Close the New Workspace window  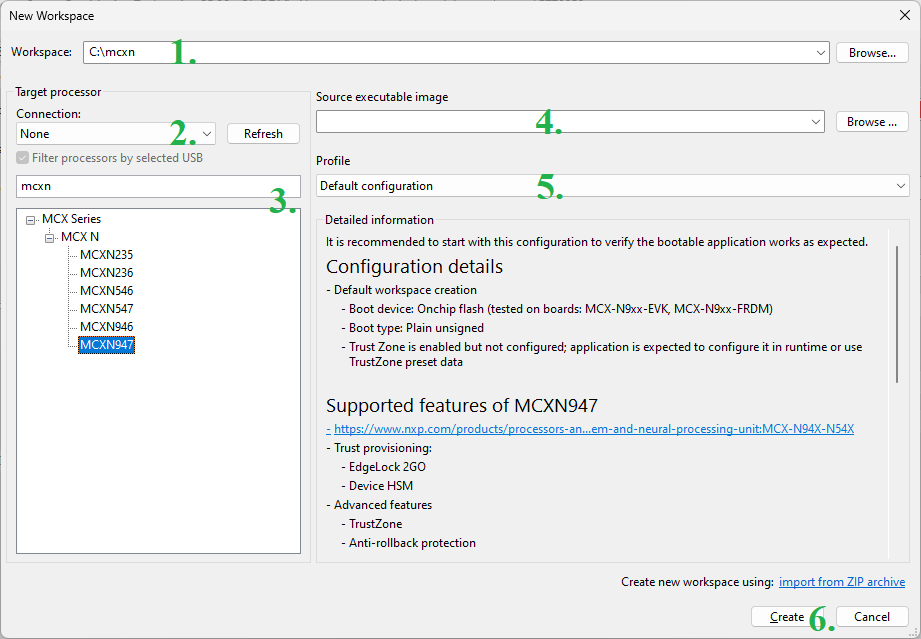(904, 15)
